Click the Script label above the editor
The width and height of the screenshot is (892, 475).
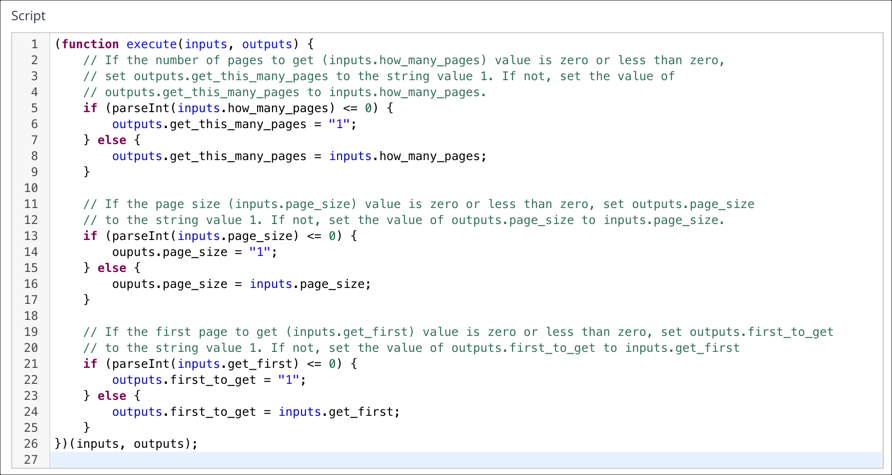point(28,16)
